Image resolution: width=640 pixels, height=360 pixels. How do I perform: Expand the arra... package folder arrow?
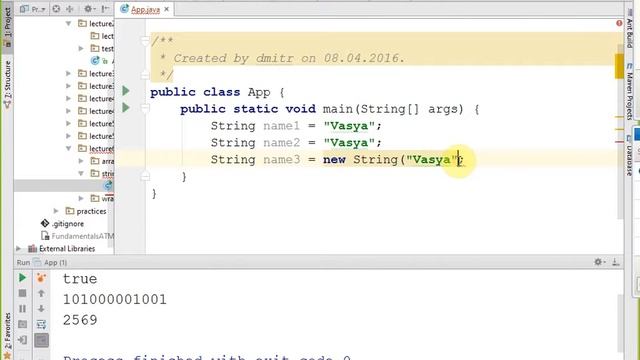pyautogui.click(x=81, y=161)
